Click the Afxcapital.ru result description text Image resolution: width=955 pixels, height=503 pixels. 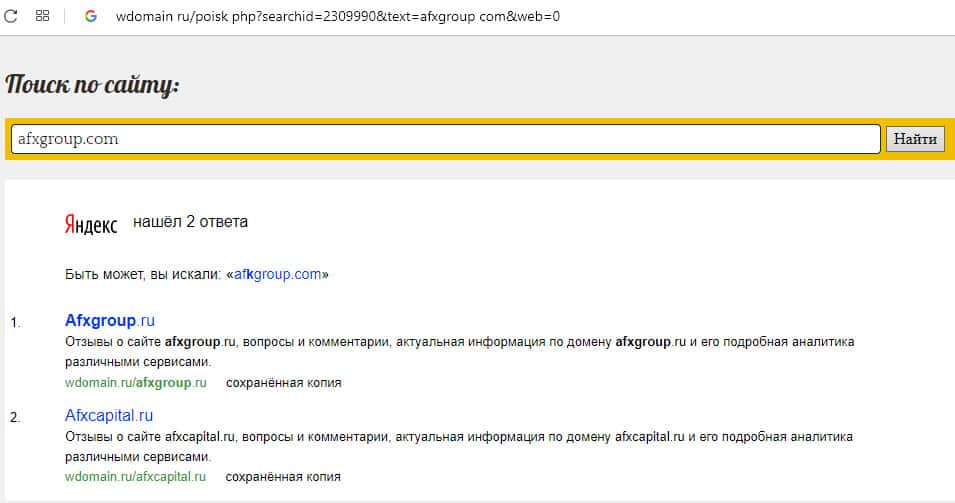[x=459, y=446]
